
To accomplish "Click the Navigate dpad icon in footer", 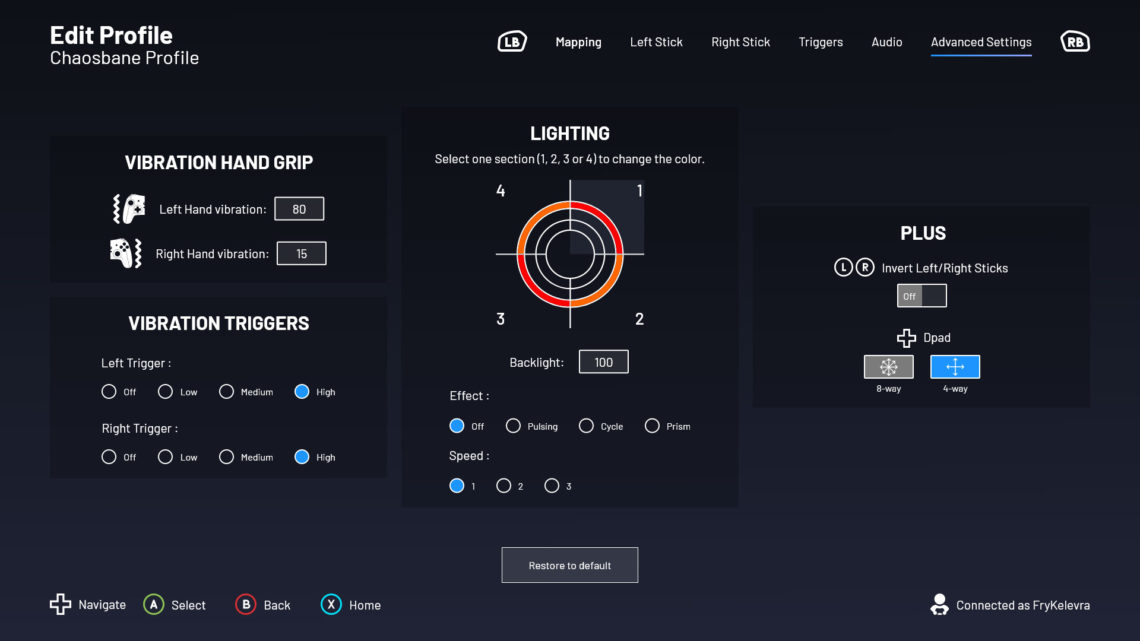I will [x=60, y=604].
